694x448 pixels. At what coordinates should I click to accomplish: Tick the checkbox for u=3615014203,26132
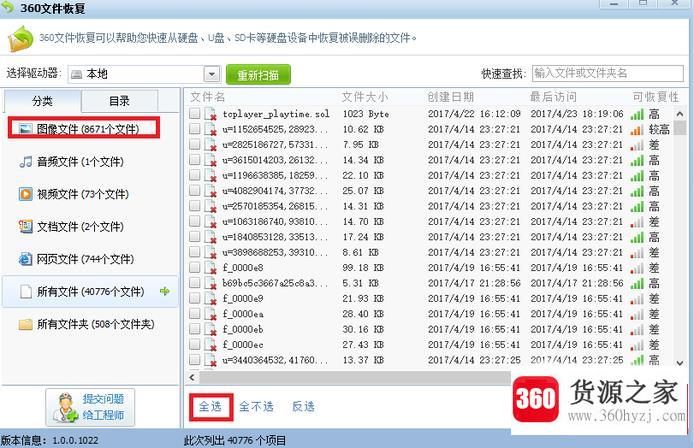(x=194, y=159)
